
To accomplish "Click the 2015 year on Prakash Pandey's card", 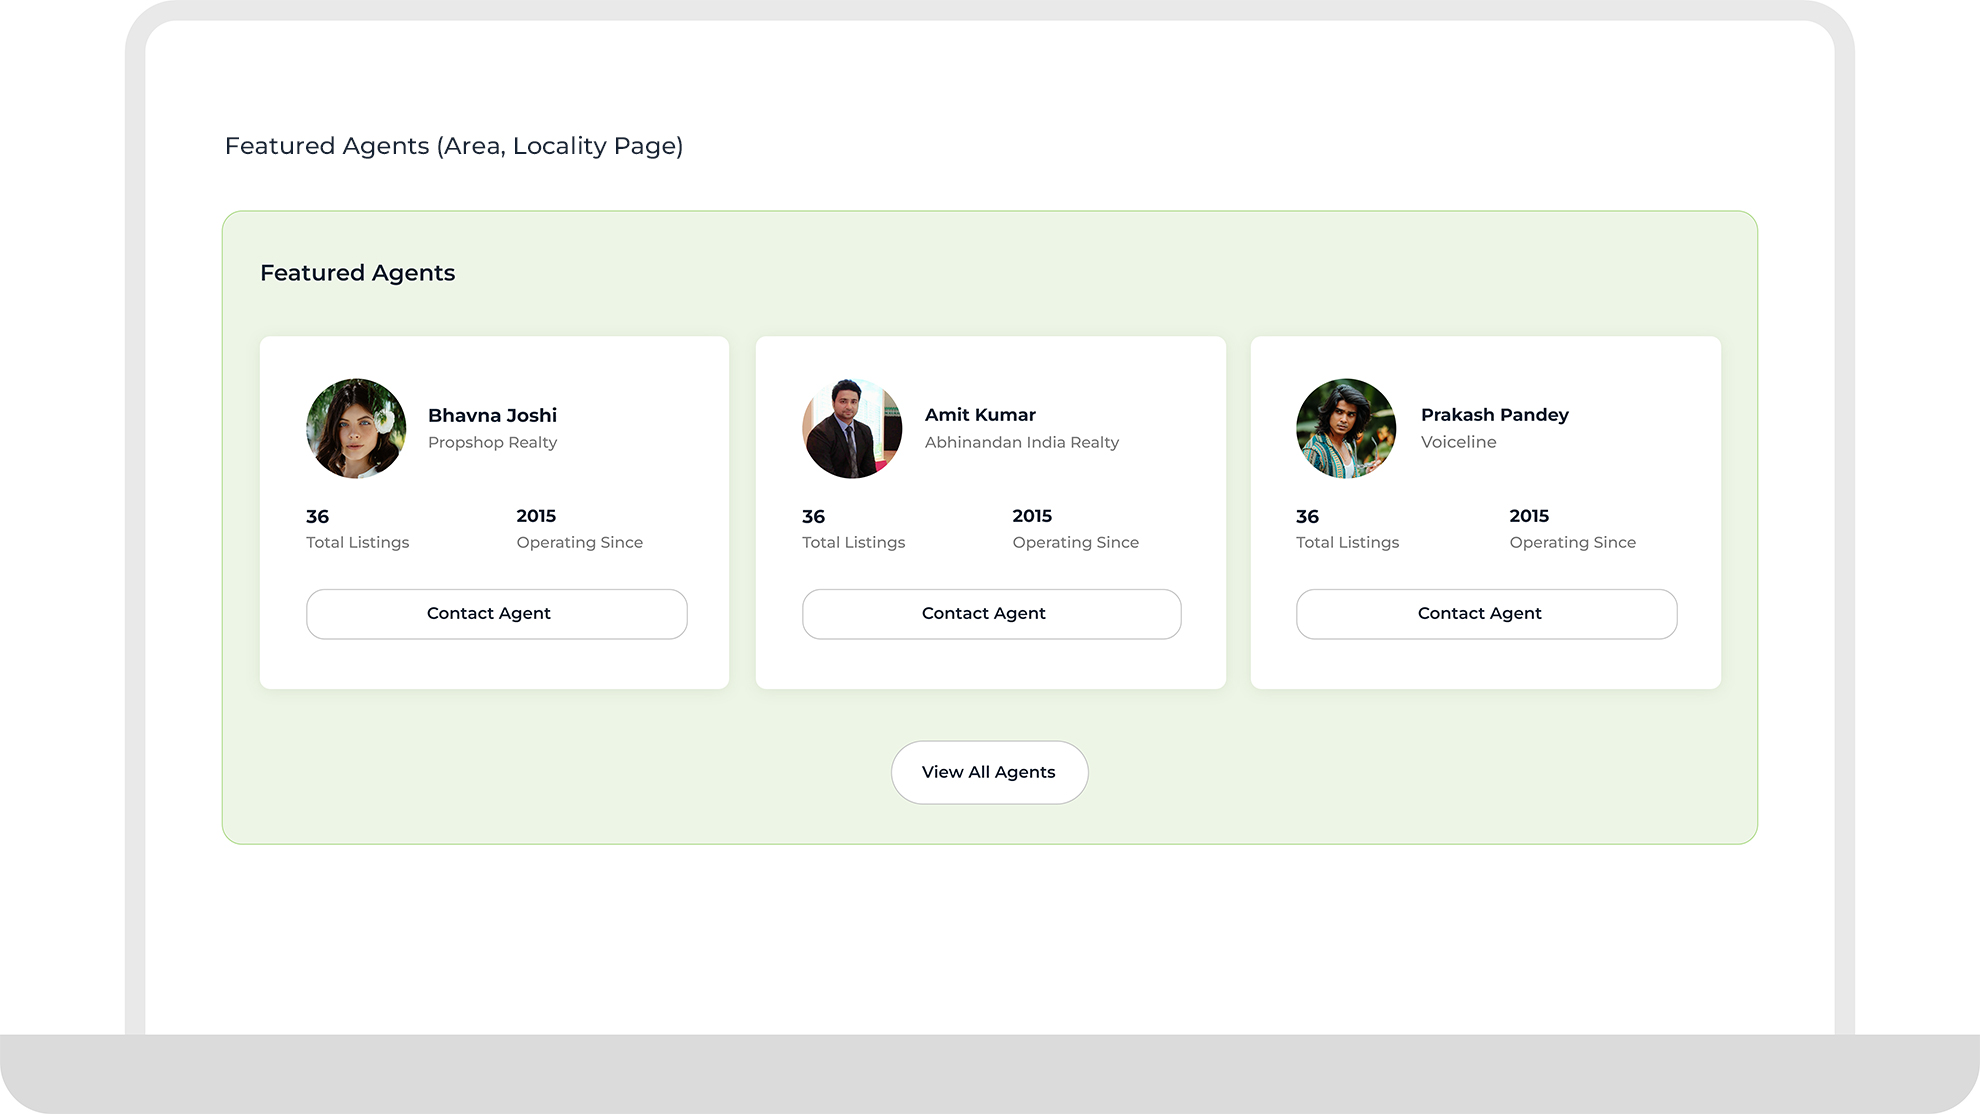I will 1528,516.
